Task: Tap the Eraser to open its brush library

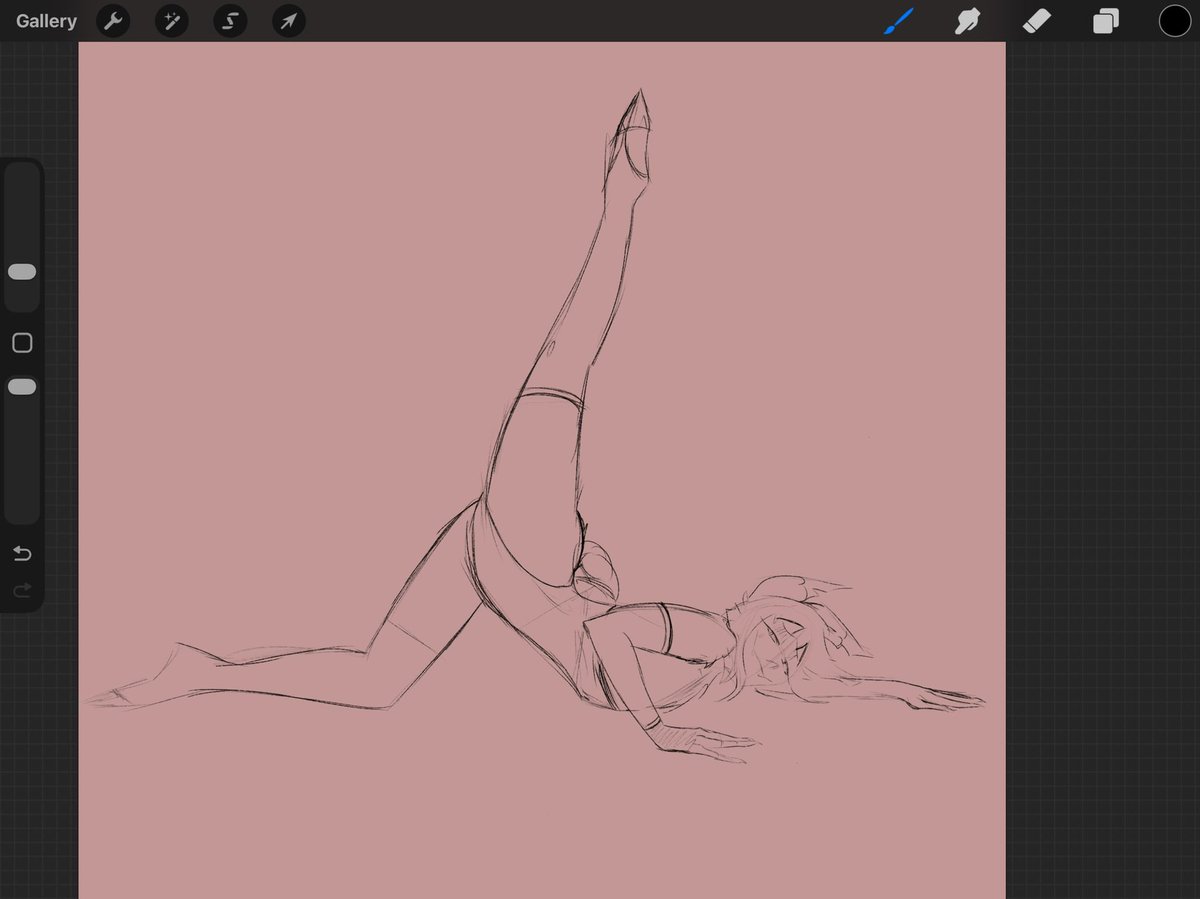Action: pyautogui.click(x=1036, y=19)
